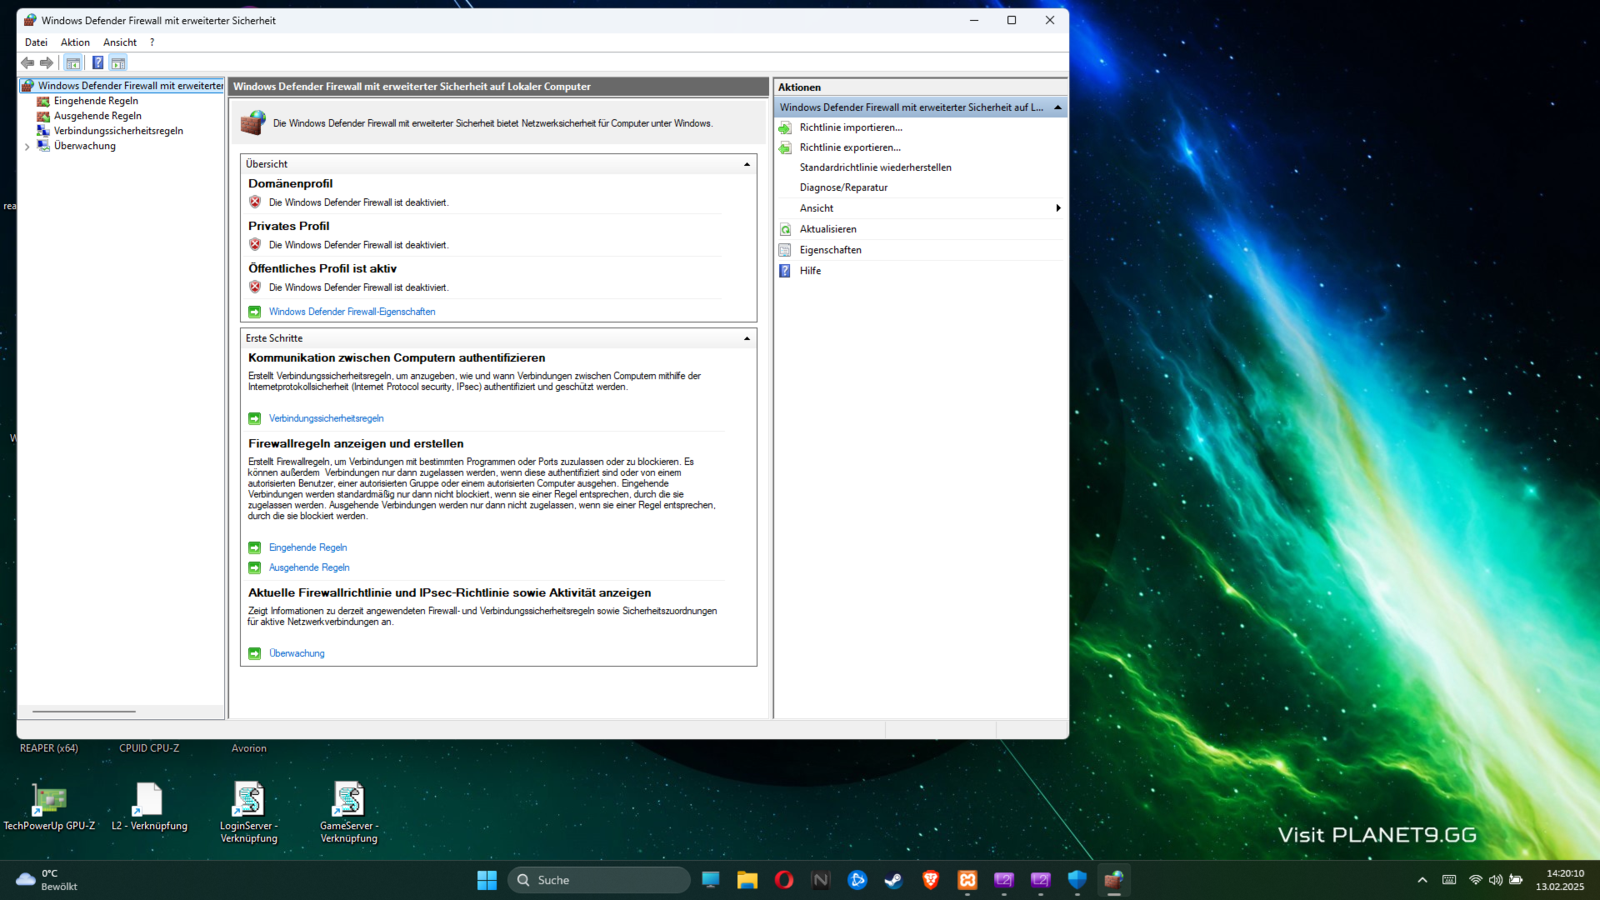The height and width of the screenshot is (900, 1600).
Task: Click the forward arrow toolbar icon
Action: [x=46, y=63]
